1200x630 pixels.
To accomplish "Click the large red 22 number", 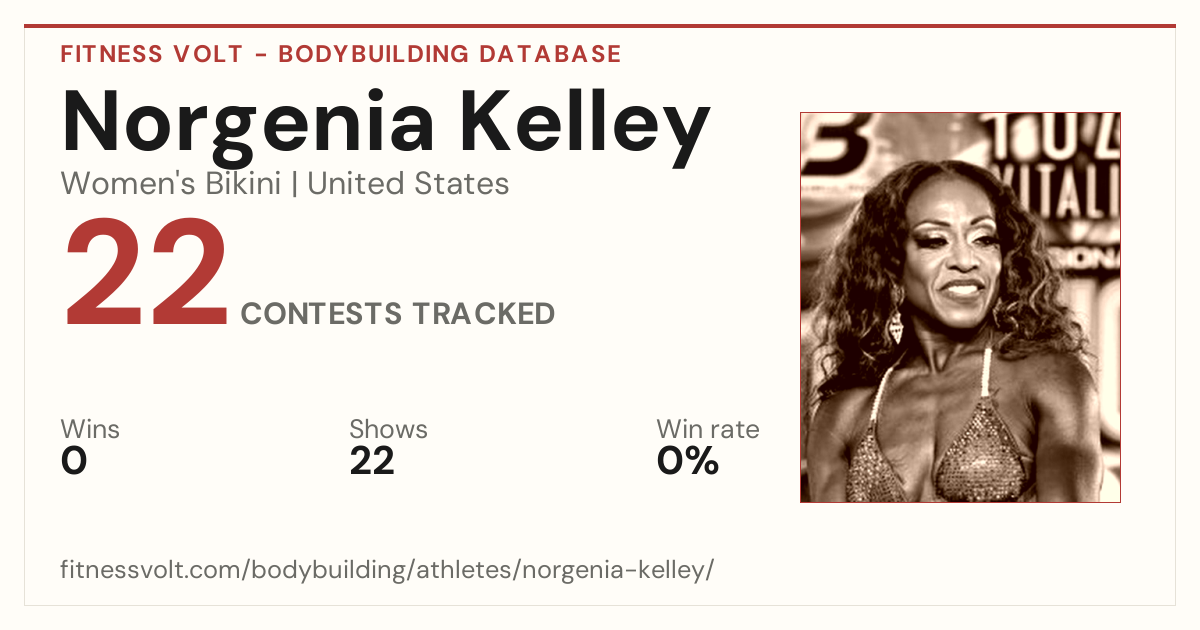I will (x=146, y=276).
